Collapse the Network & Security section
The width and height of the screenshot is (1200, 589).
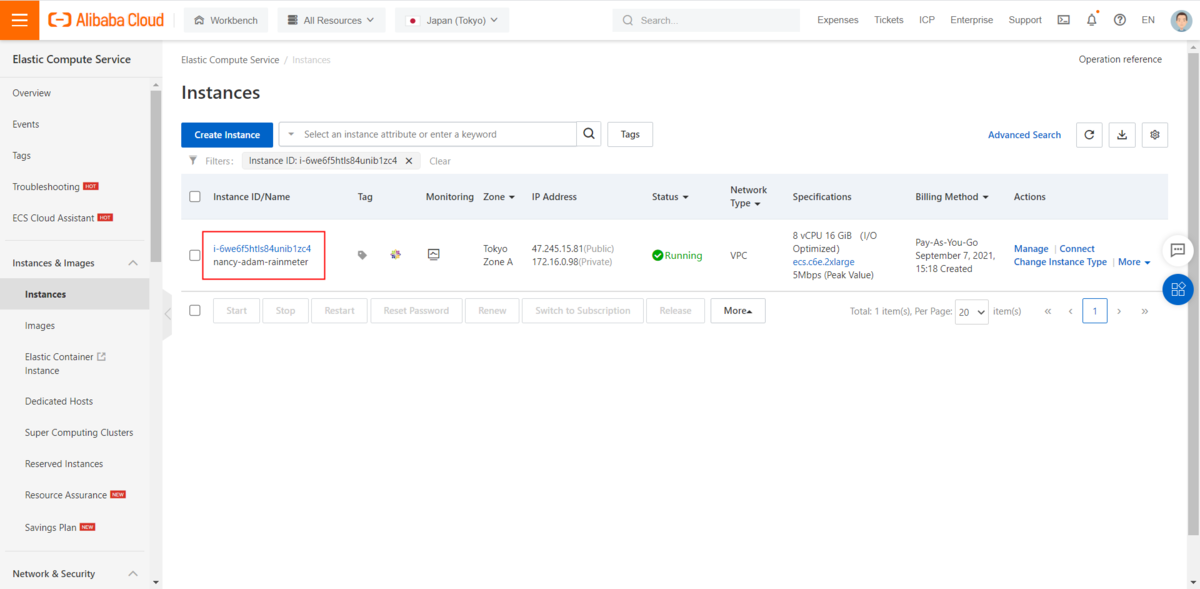pos(133,574)
